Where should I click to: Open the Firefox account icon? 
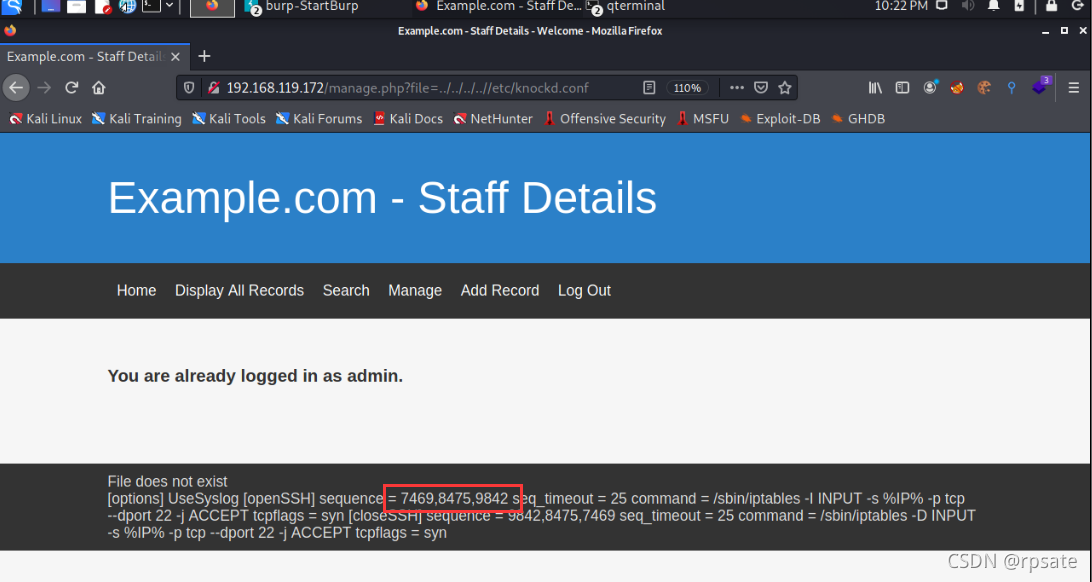(x=930, y=88)
